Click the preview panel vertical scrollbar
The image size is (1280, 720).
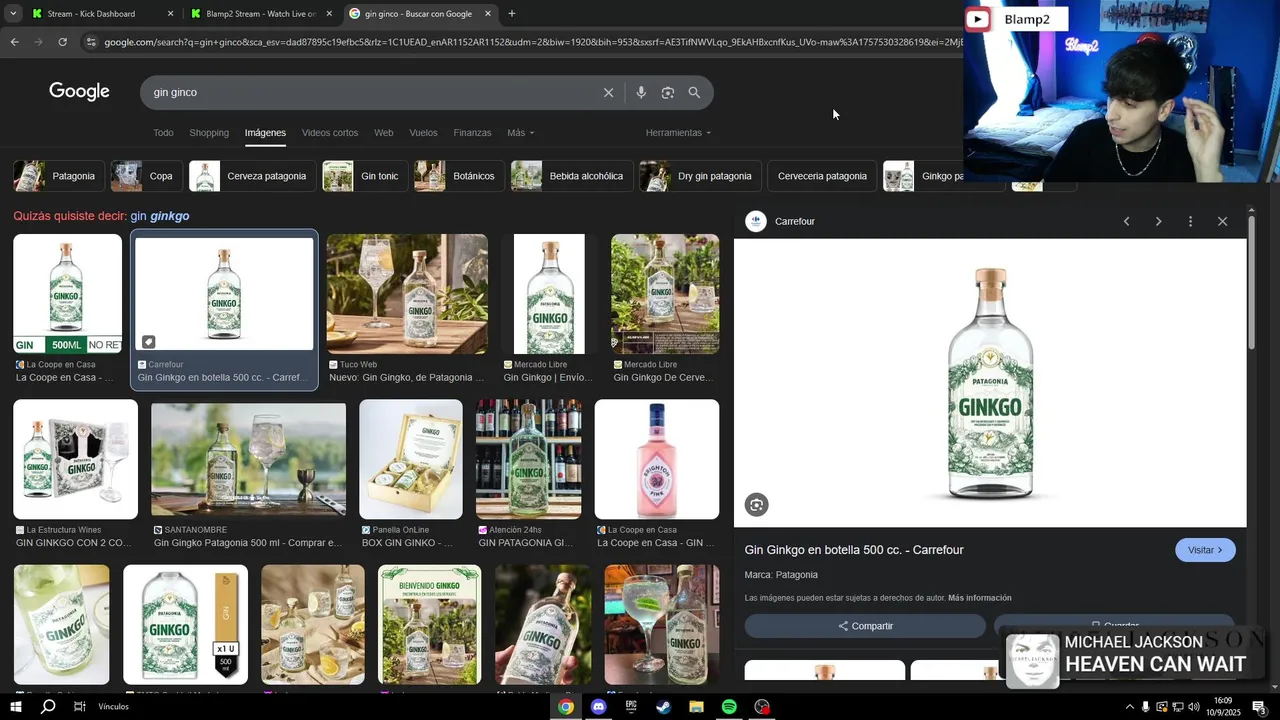pos(1251,283)
